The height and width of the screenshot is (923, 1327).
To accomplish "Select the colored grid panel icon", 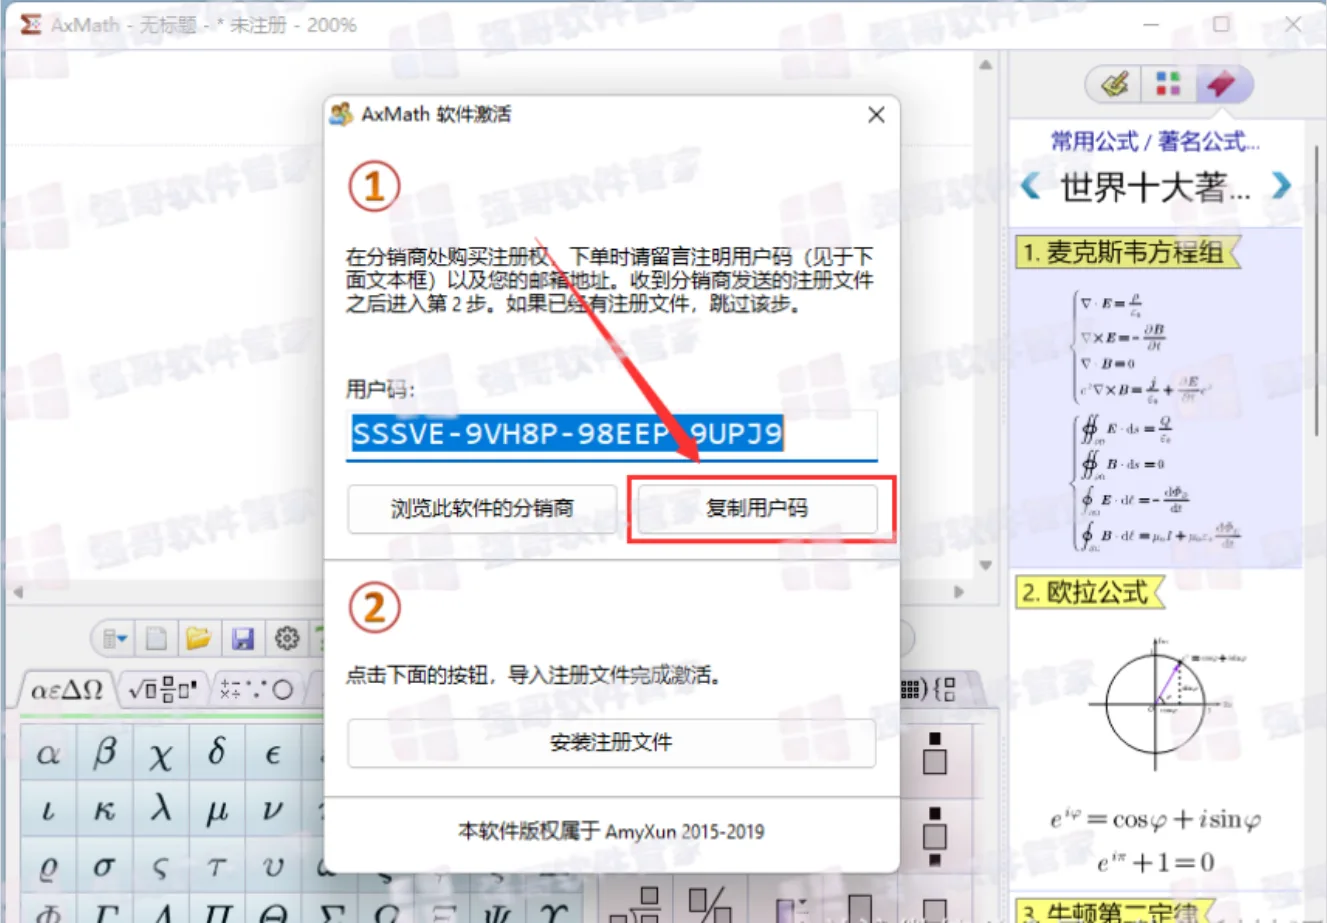I will 1168,84.
